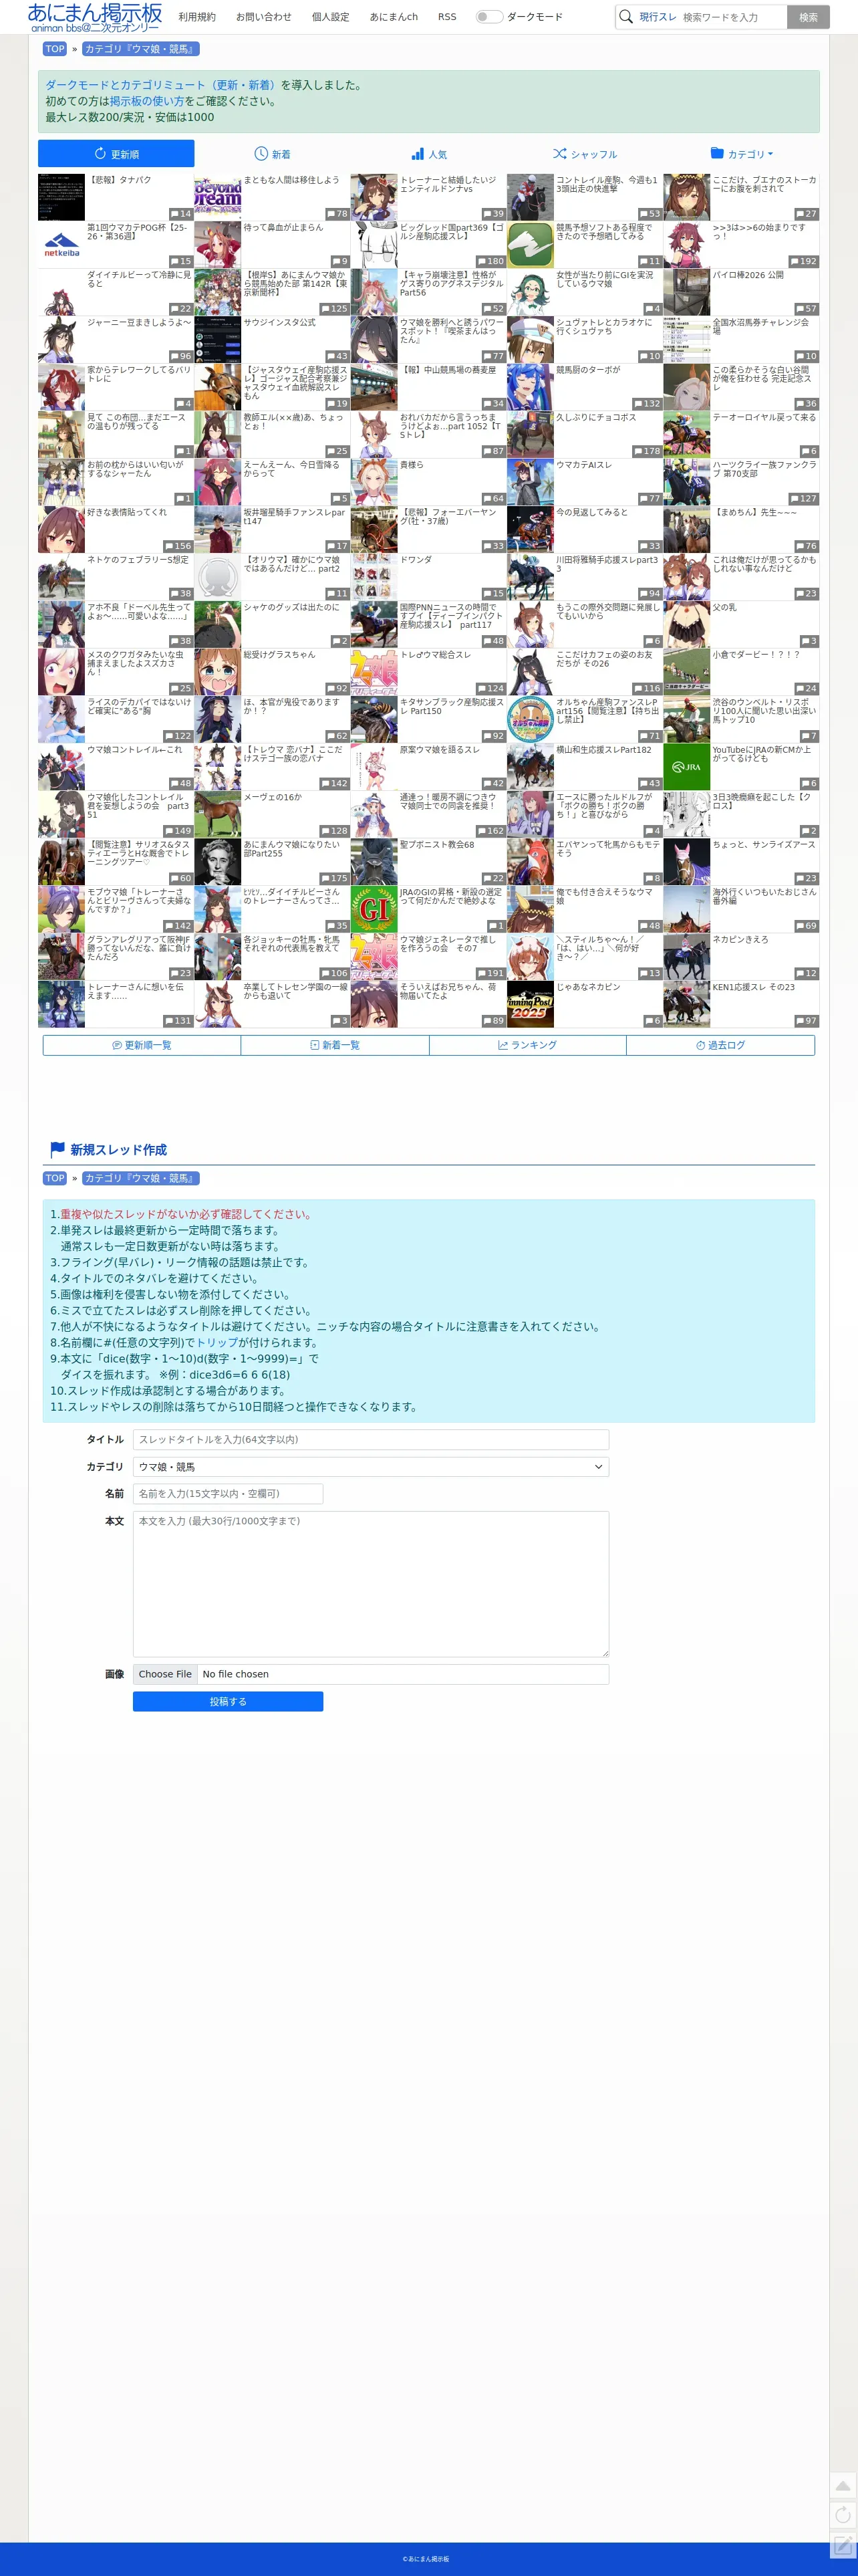Click the 投稿する submit button
Image resolution: width=858 pixels, height=2576 pixels.
point(228,1701)
